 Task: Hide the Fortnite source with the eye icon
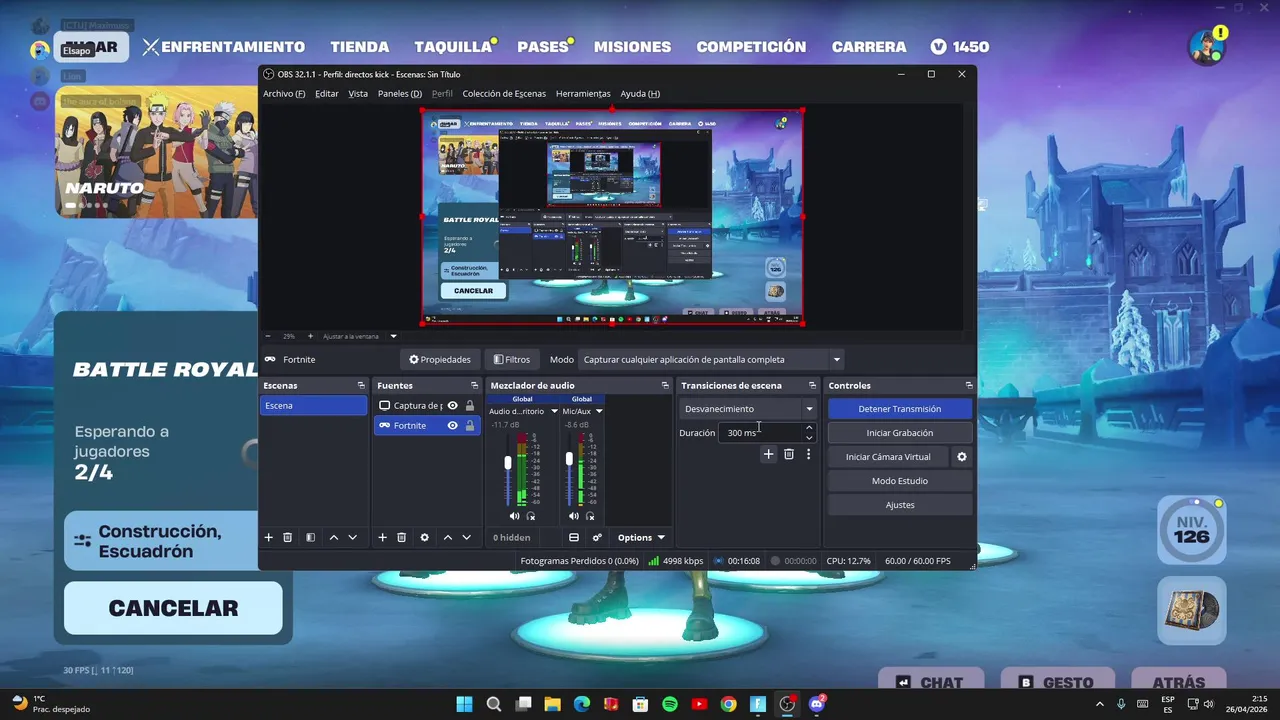click(453, 425)
